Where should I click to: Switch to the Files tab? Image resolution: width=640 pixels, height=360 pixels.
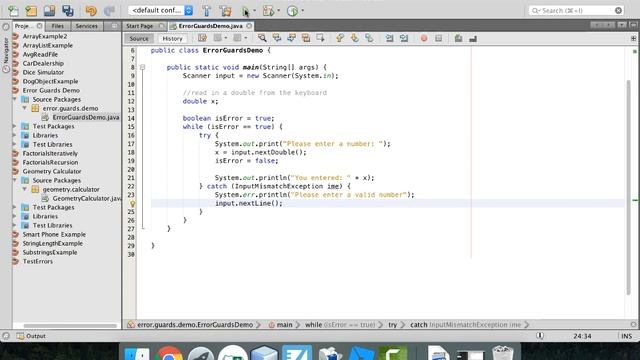click(x=58, y=26)
